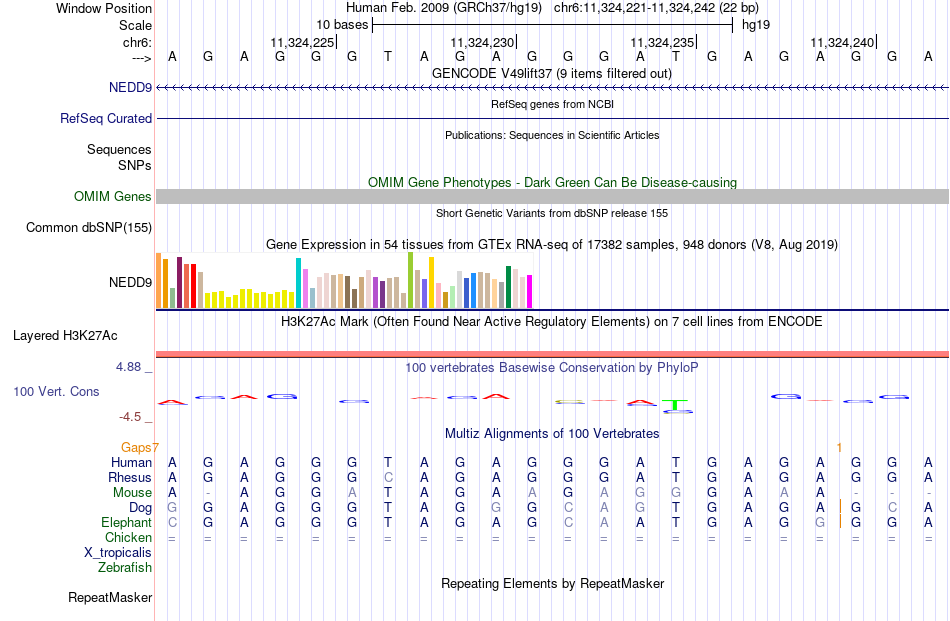
Task: Click the red H3K27Ac signal band
Action: [553, 354]
